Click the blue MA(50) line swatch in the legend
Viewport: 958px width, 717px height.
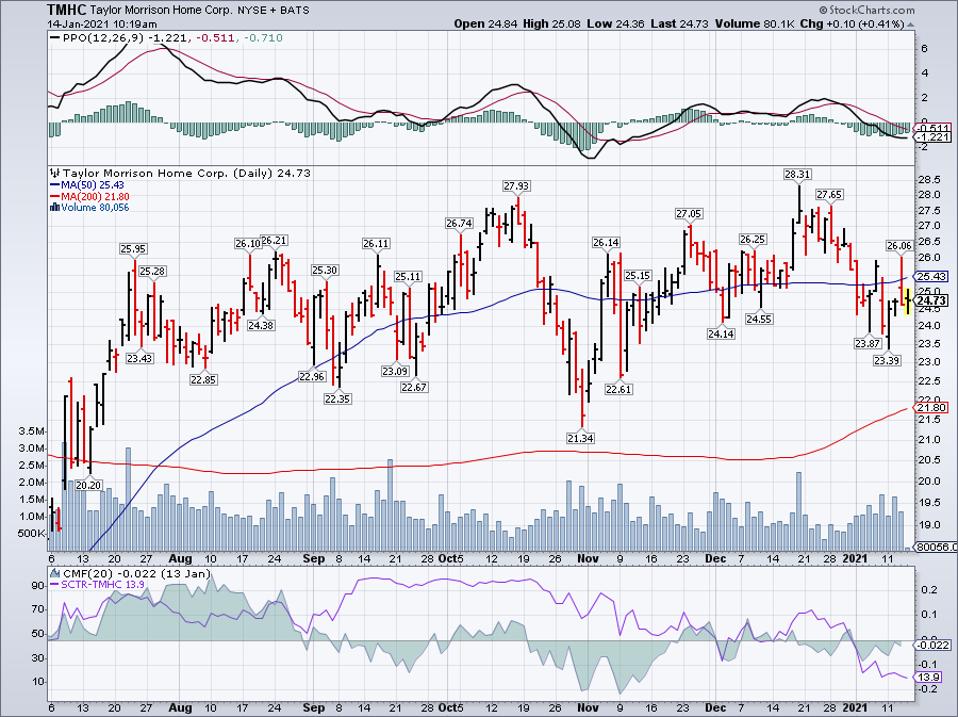(x=55, y=185)
